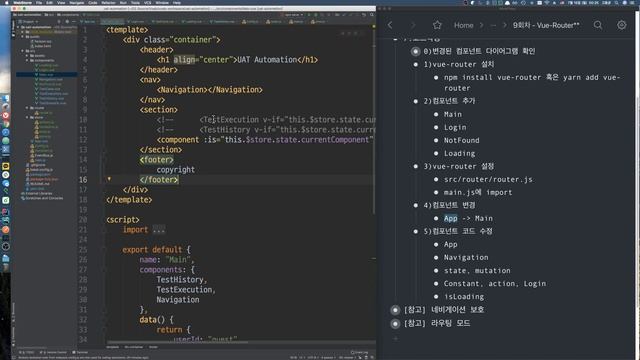Place cursor on the copyright text
The height and width of the screenshot is (360, 640).
(x=176, y=170)
